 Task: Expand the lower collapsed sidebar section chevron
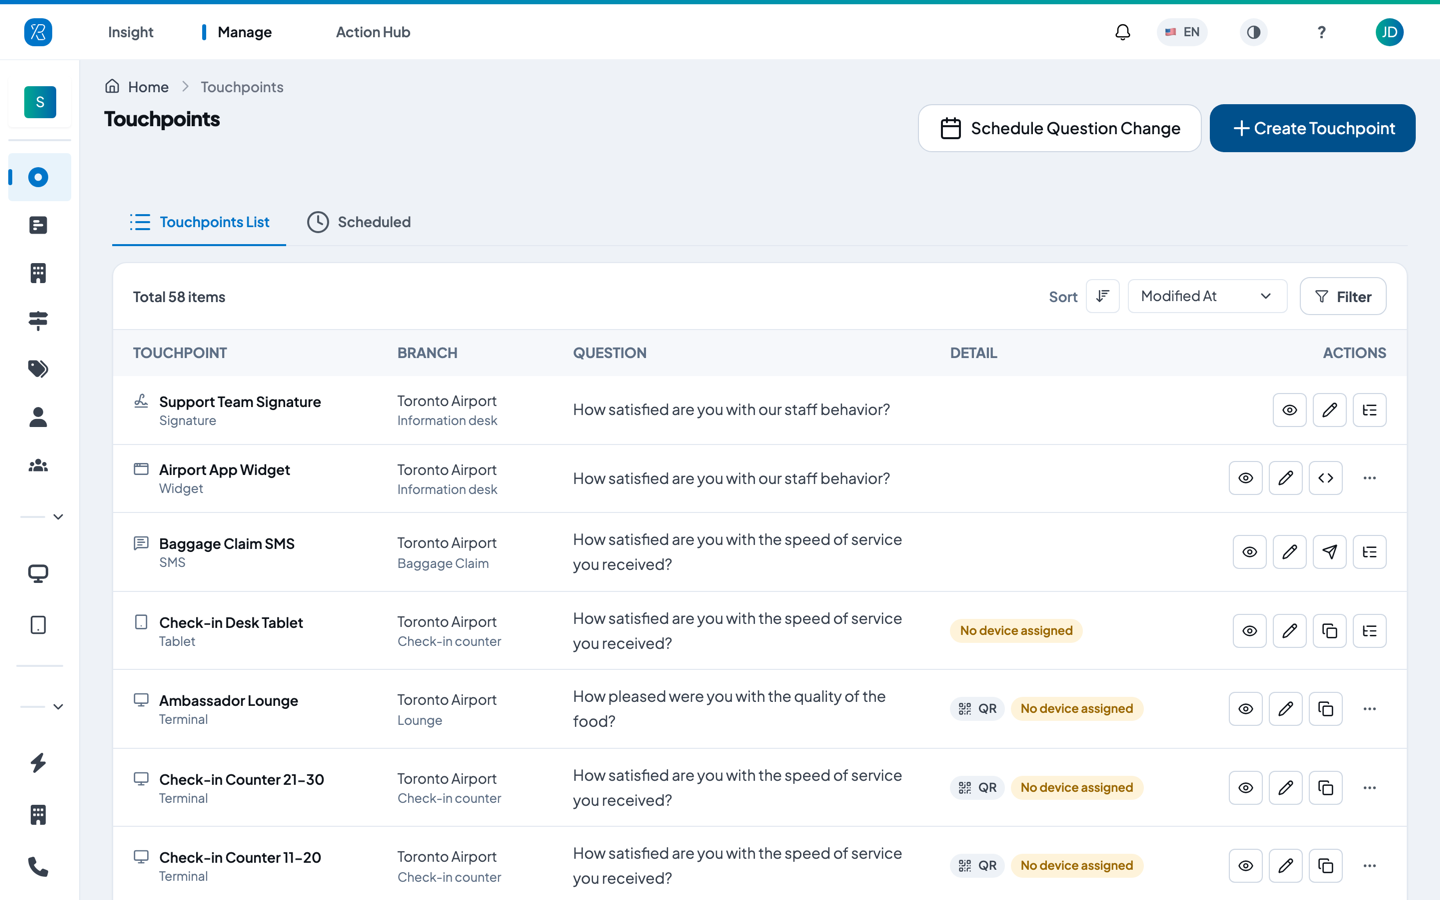[x=58, y=707]
